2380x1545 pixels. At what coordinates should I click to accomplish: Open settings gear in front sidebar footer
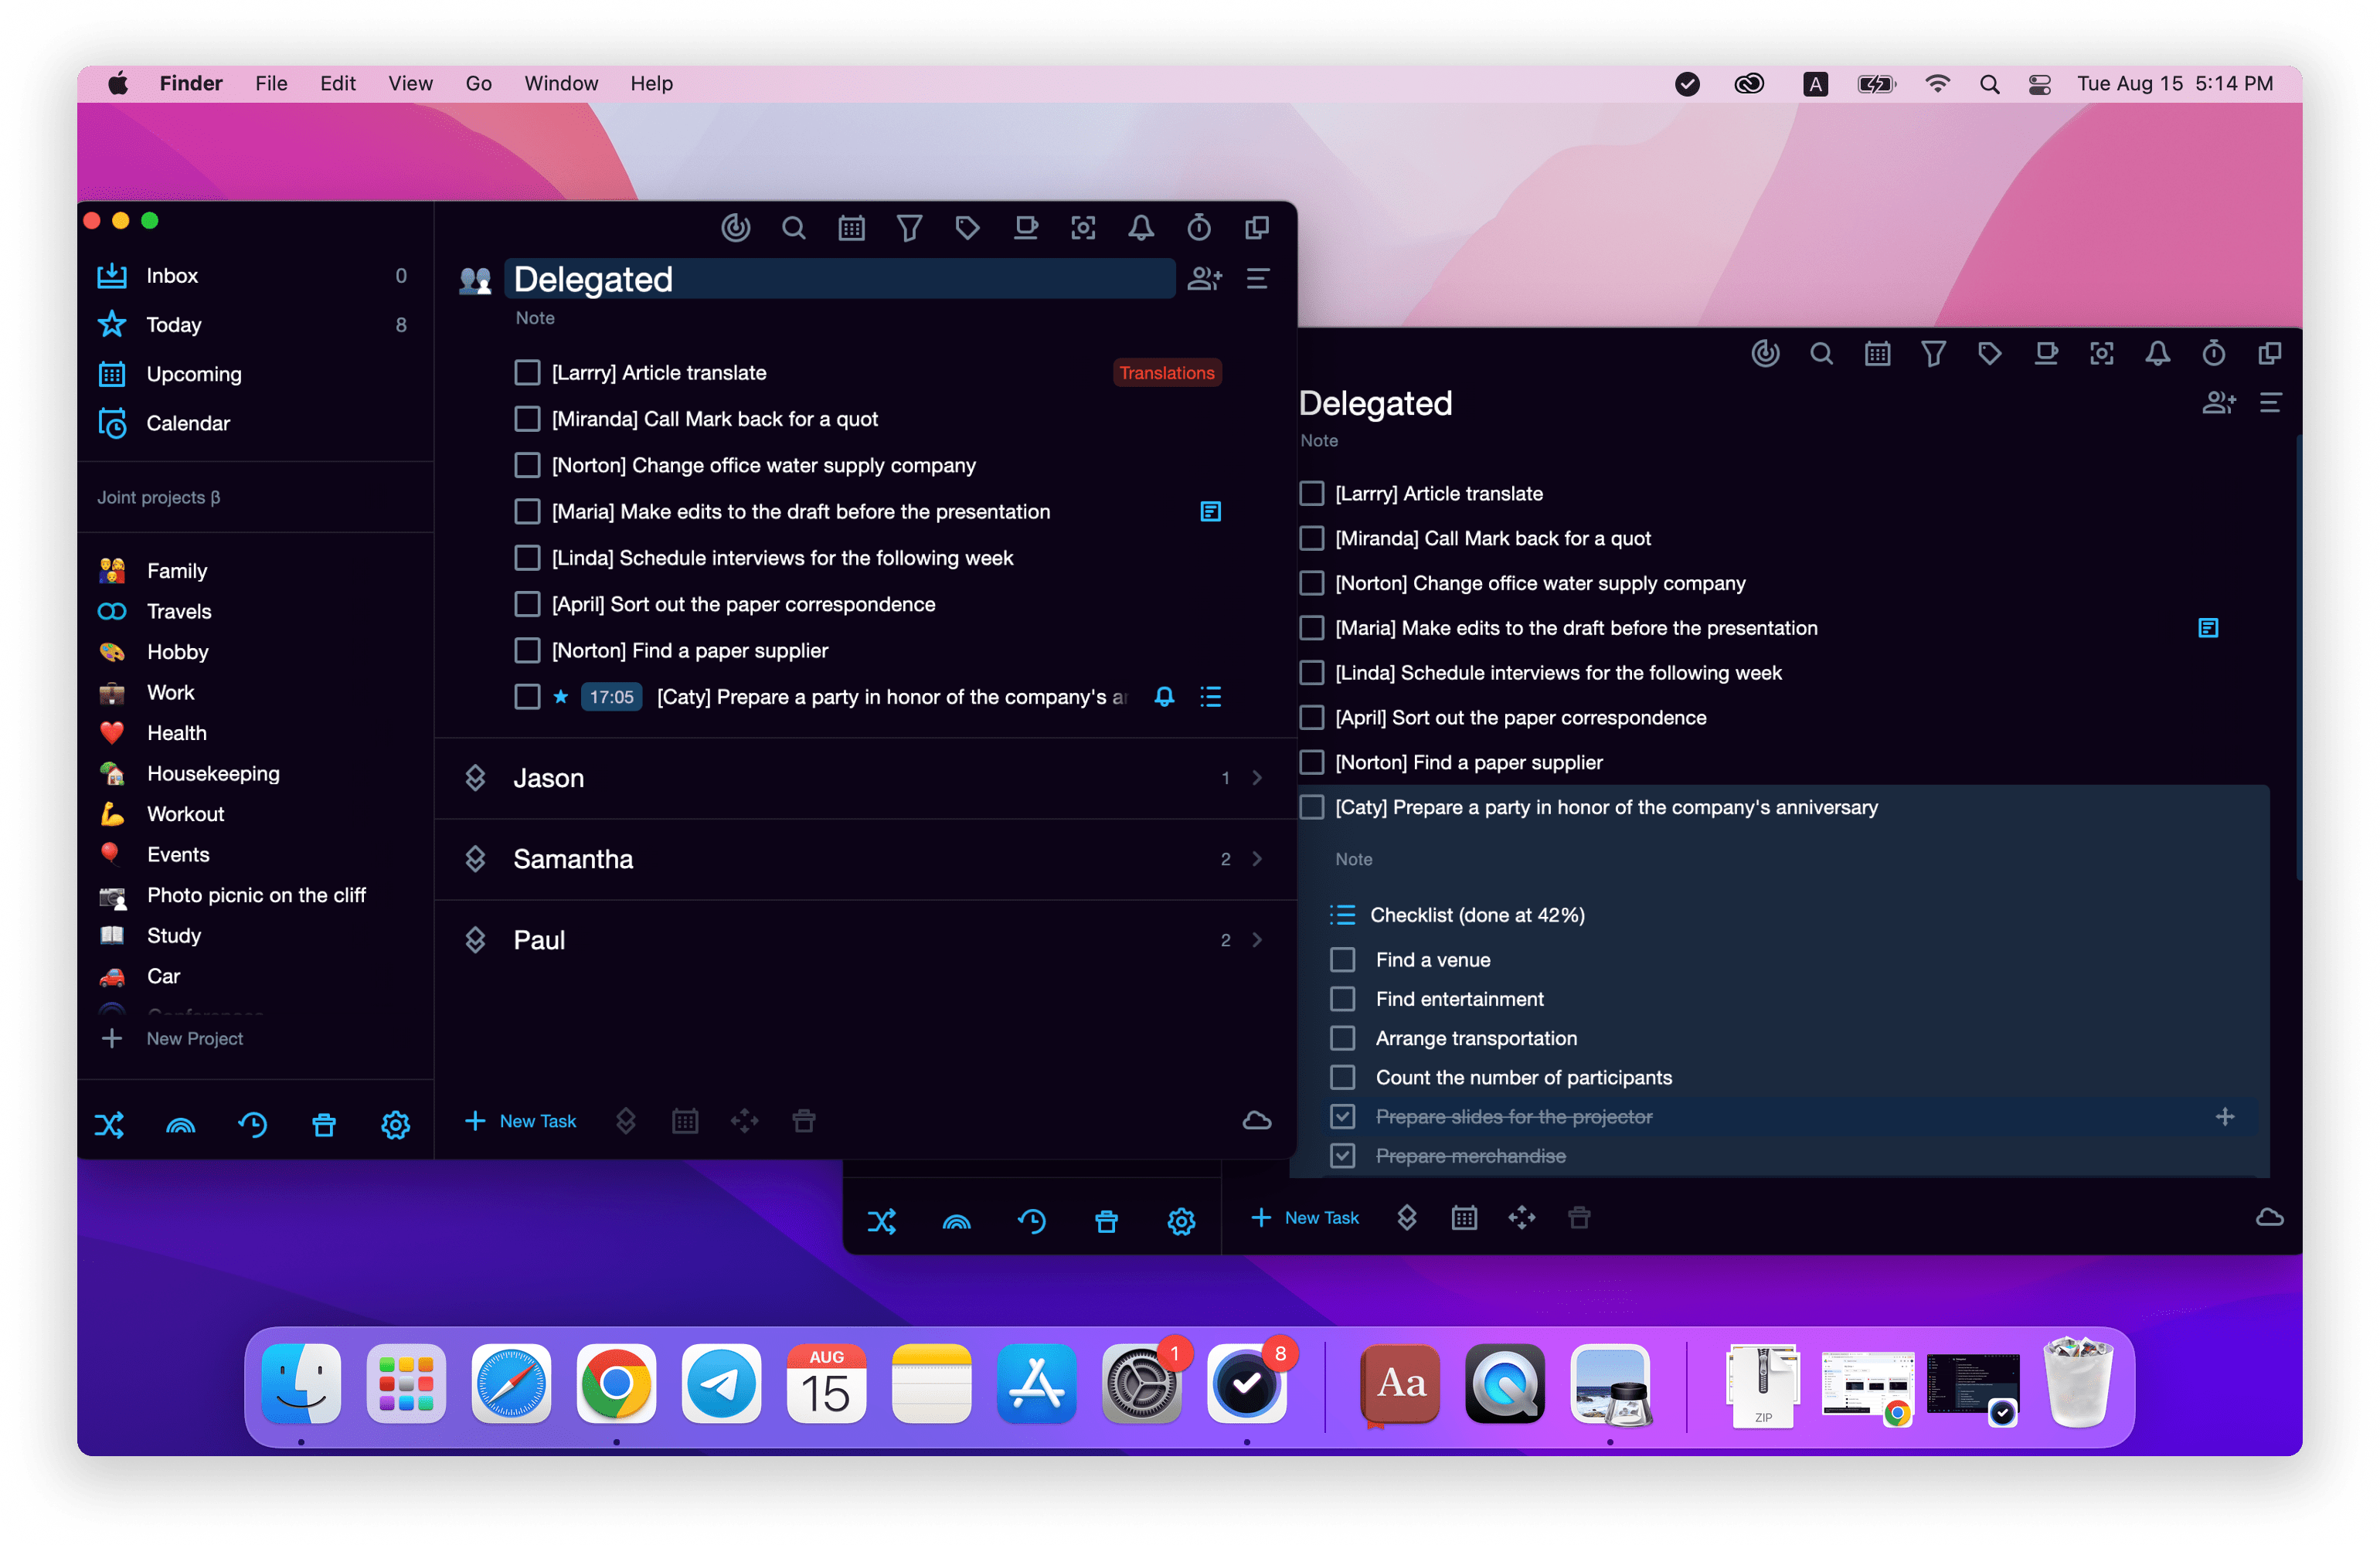click(x=396, y=1125)
